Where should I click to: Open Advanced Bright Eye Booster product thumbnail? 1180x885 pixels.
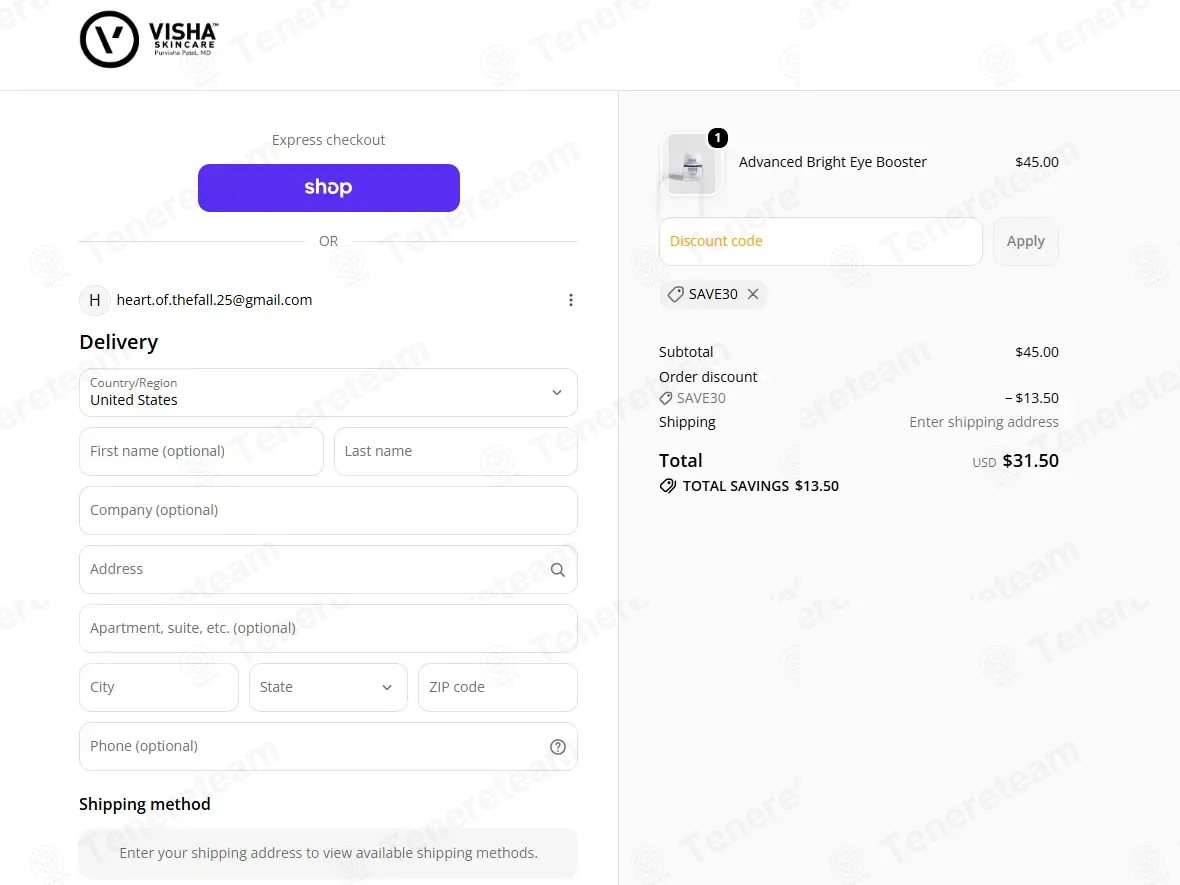pos(691,164)
